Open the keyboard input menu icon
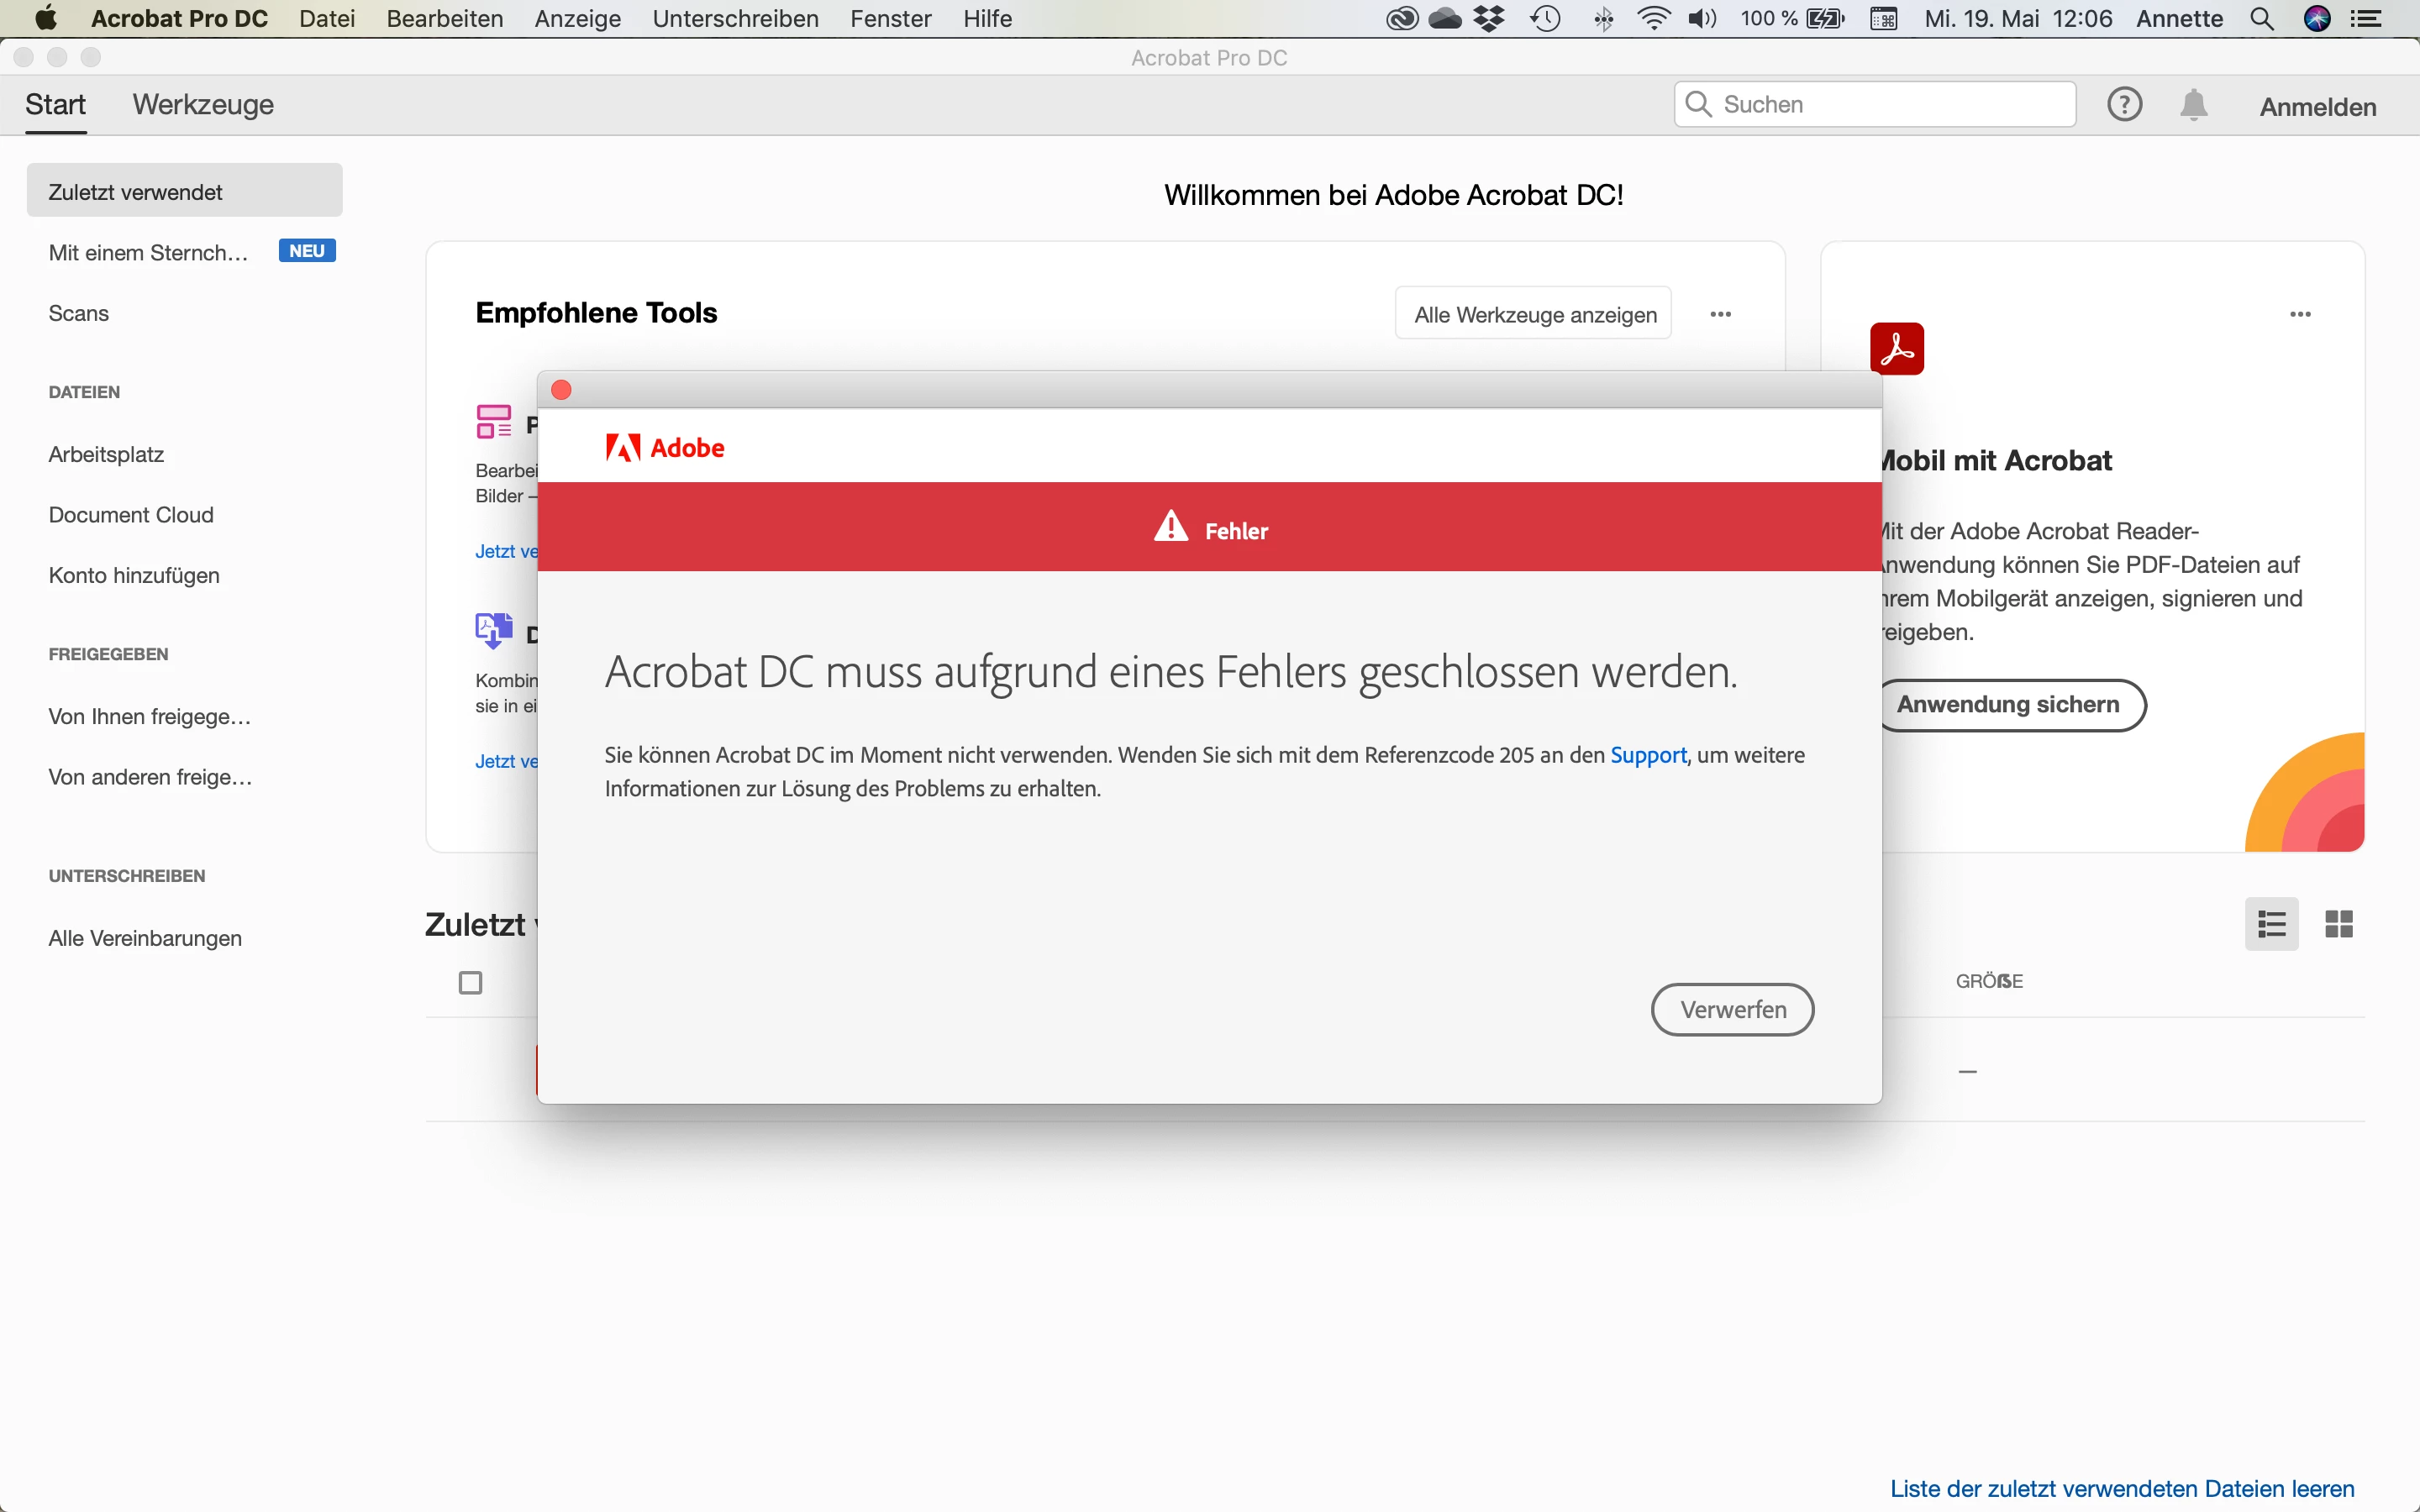Viewport: 2420px width, 1512px height. [x=1884, y=18]
